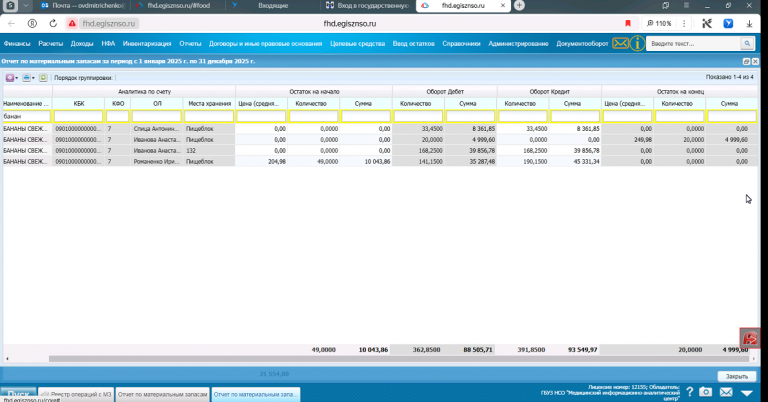Open the 110% zoom indicator

point(659,24)
